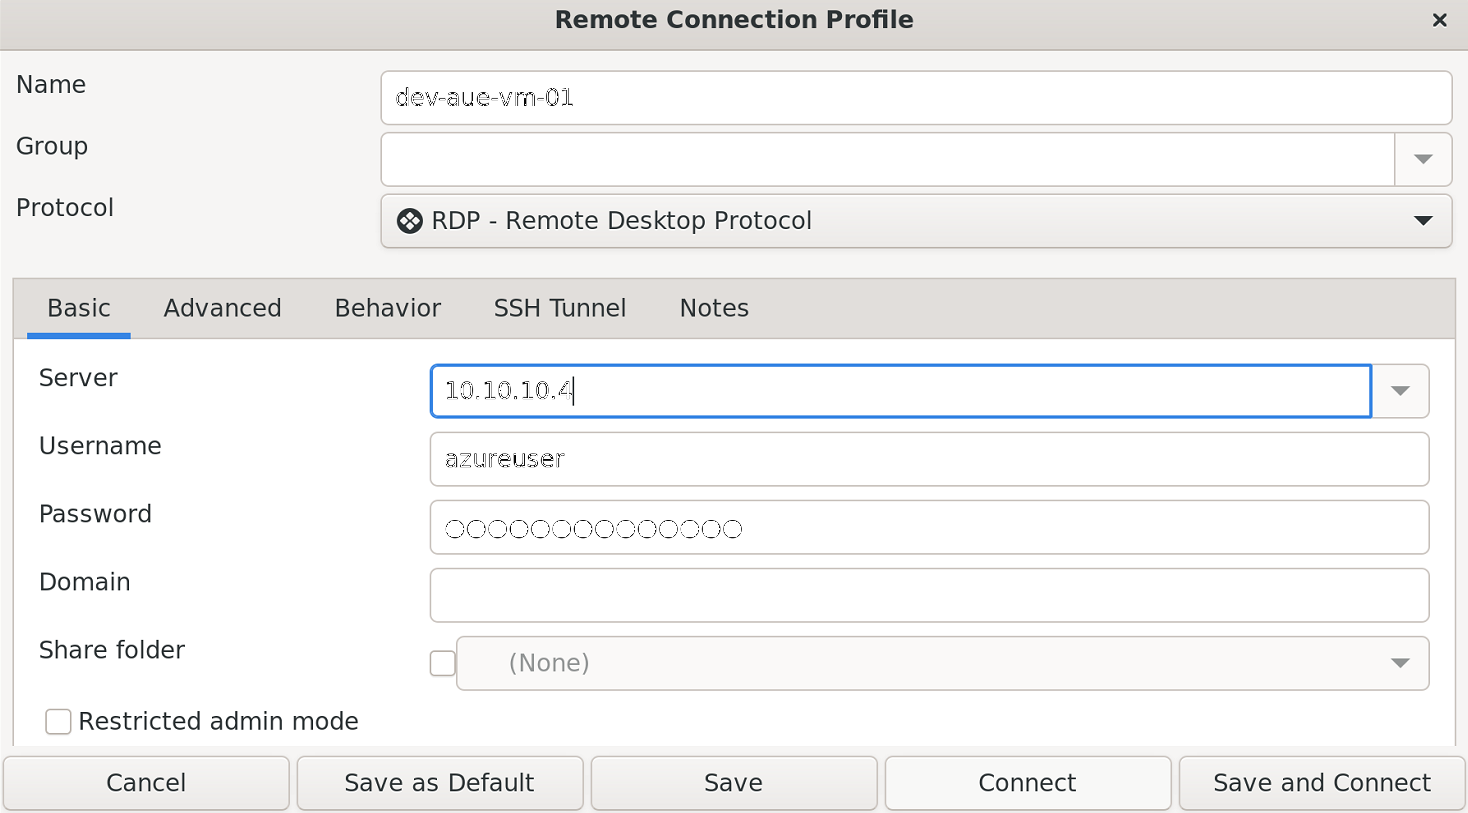The image size is (1468, 813).
Task: Close the dialog with the × button
Action: (1439, 19)
